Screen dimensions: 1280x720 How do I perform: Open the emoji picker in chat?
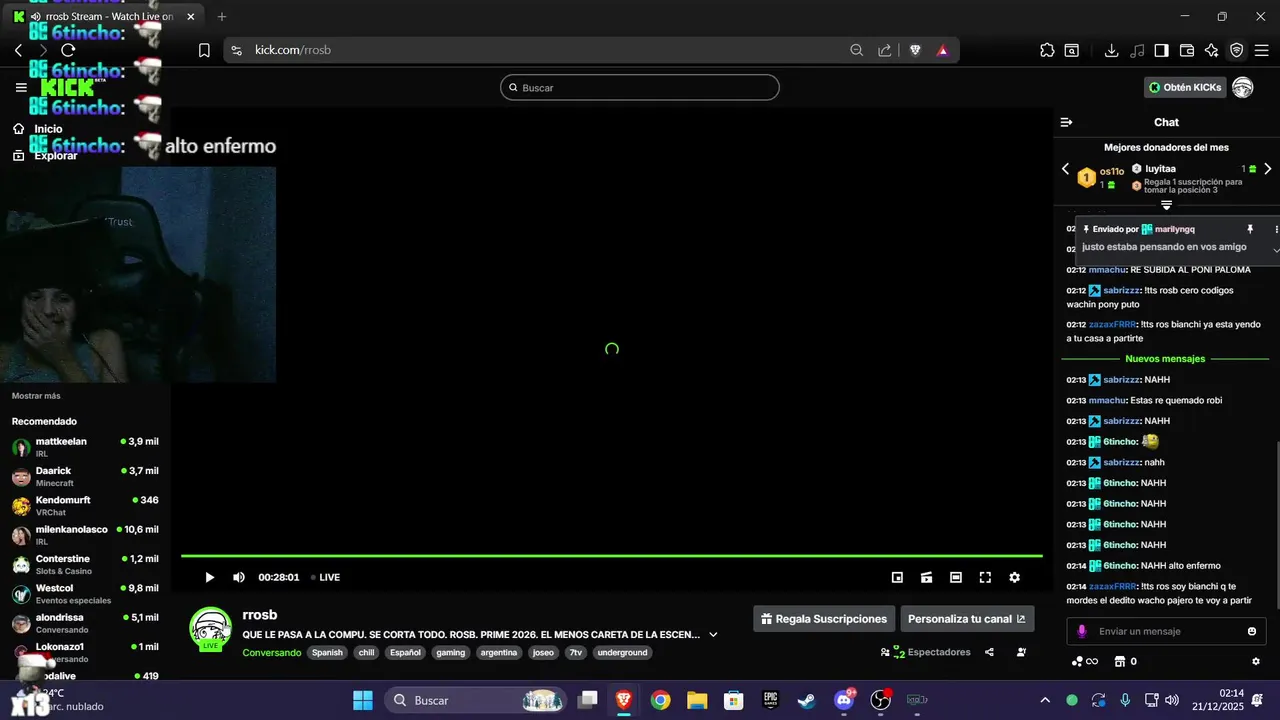[1252, 631]
